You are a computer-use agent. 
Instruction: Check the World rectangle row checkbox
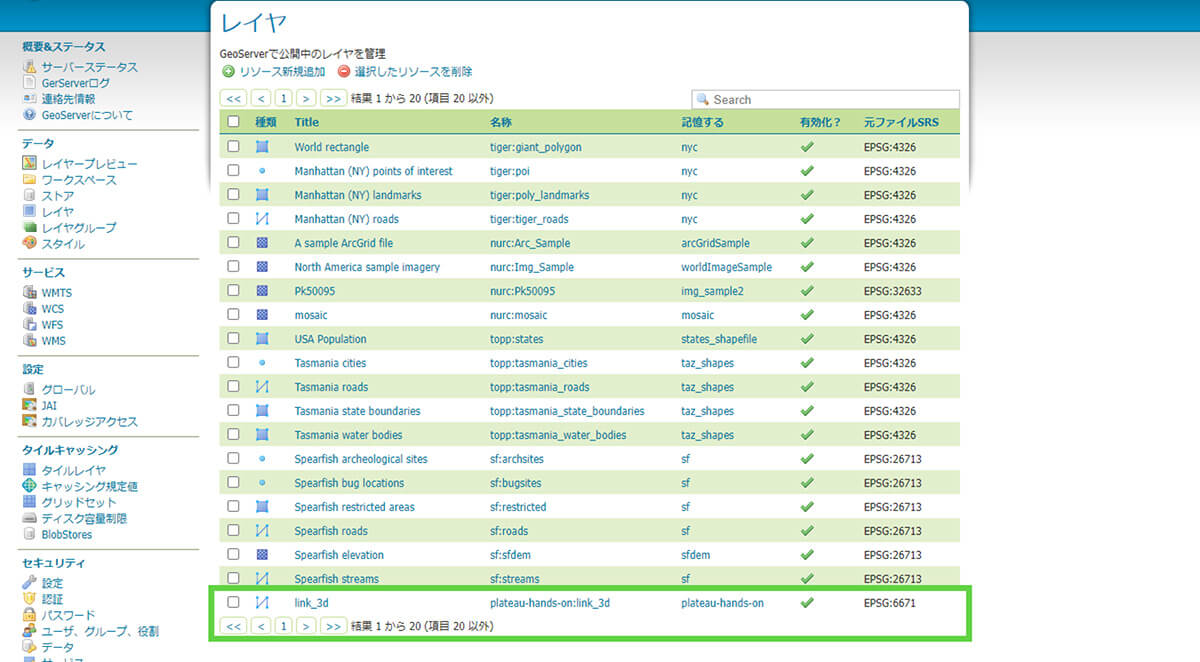(234, 146)
